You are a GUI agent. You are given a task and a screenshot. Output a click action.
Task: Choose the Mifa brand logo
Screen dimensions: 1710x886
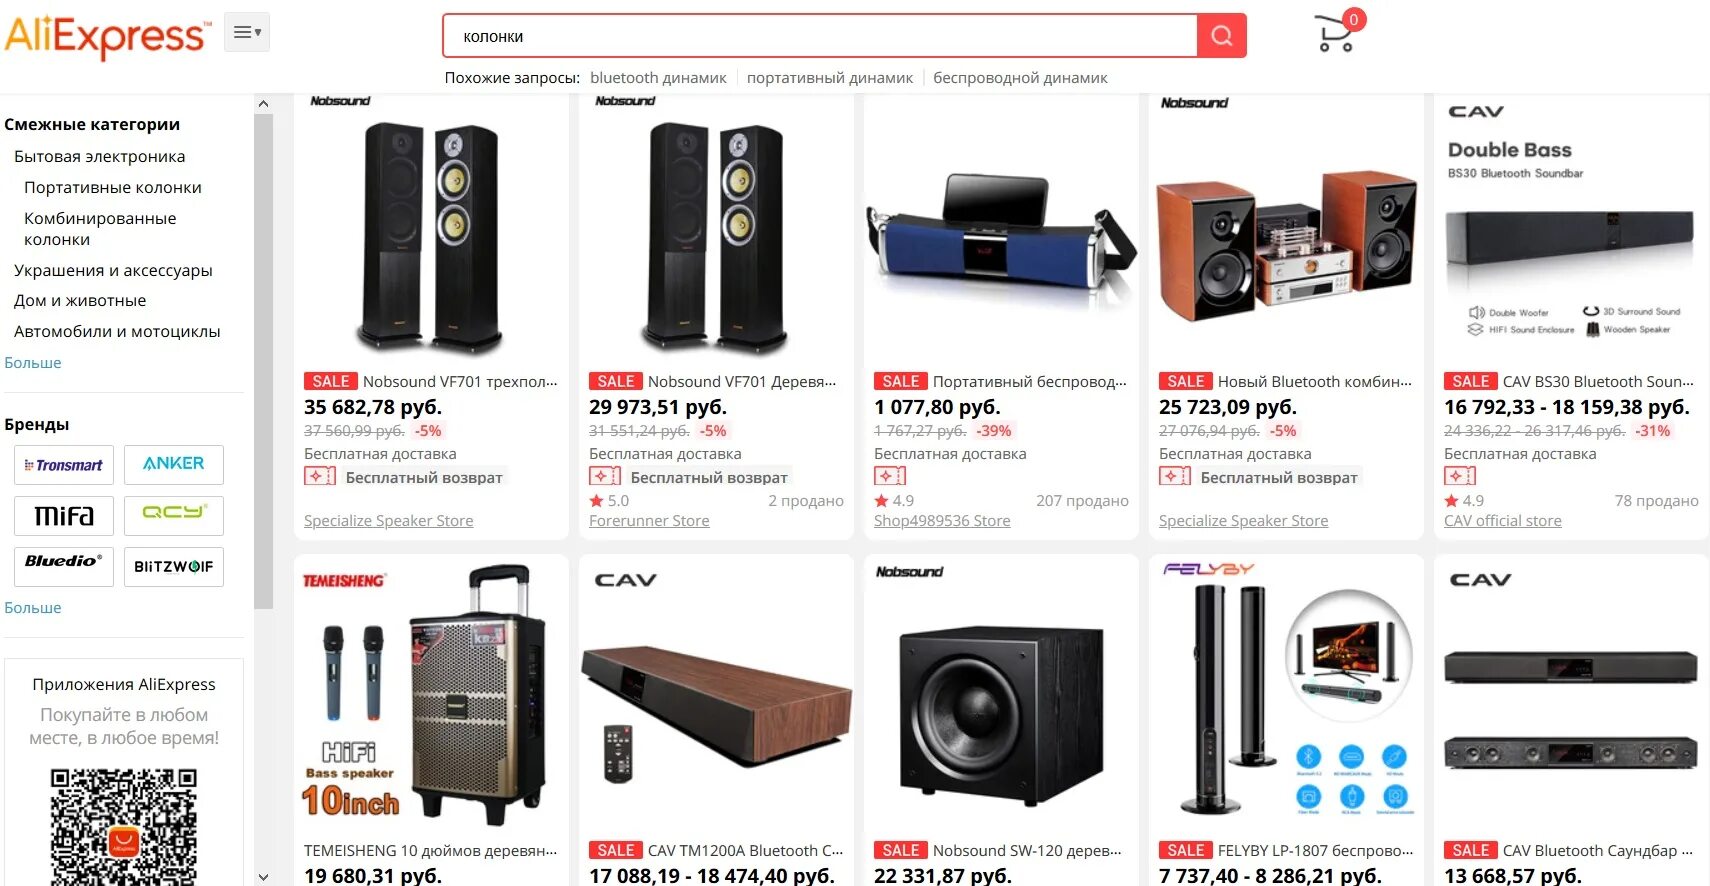click(64, 516)
